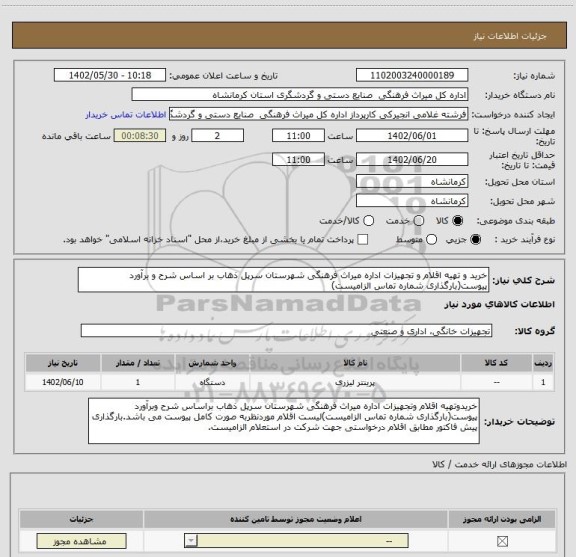Click the announcement date field 1402/05/30 - 10:18
Viewport: 576px width, 557px height.
pos(110,75)
